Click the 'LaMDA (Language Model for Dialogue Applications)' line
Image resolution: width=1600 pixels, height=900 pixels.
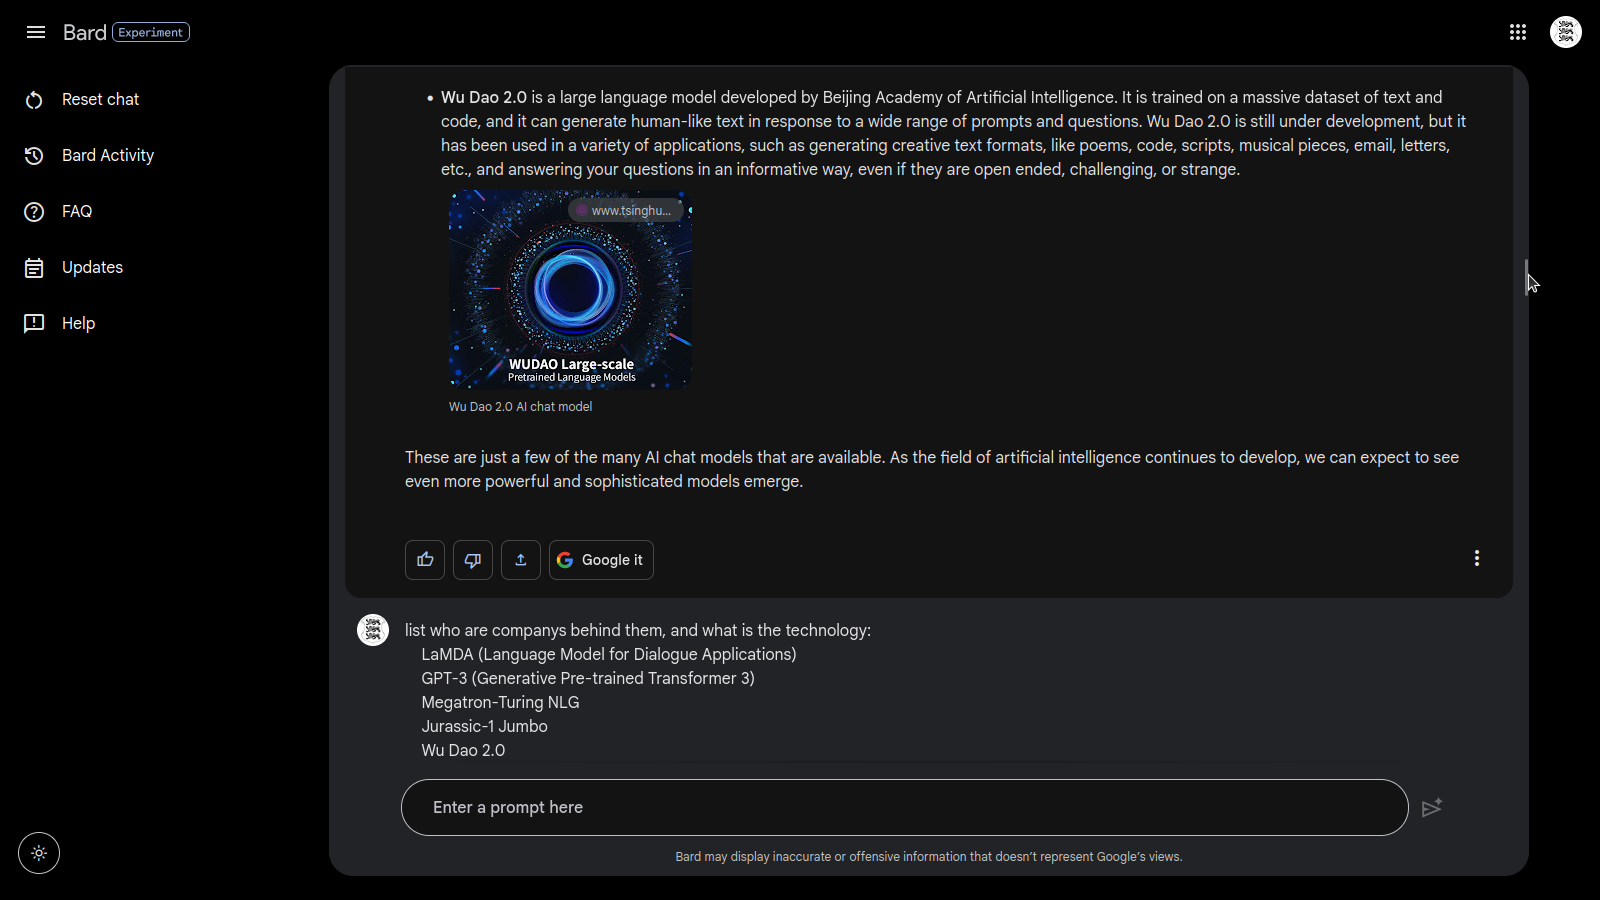click(609, 654)
